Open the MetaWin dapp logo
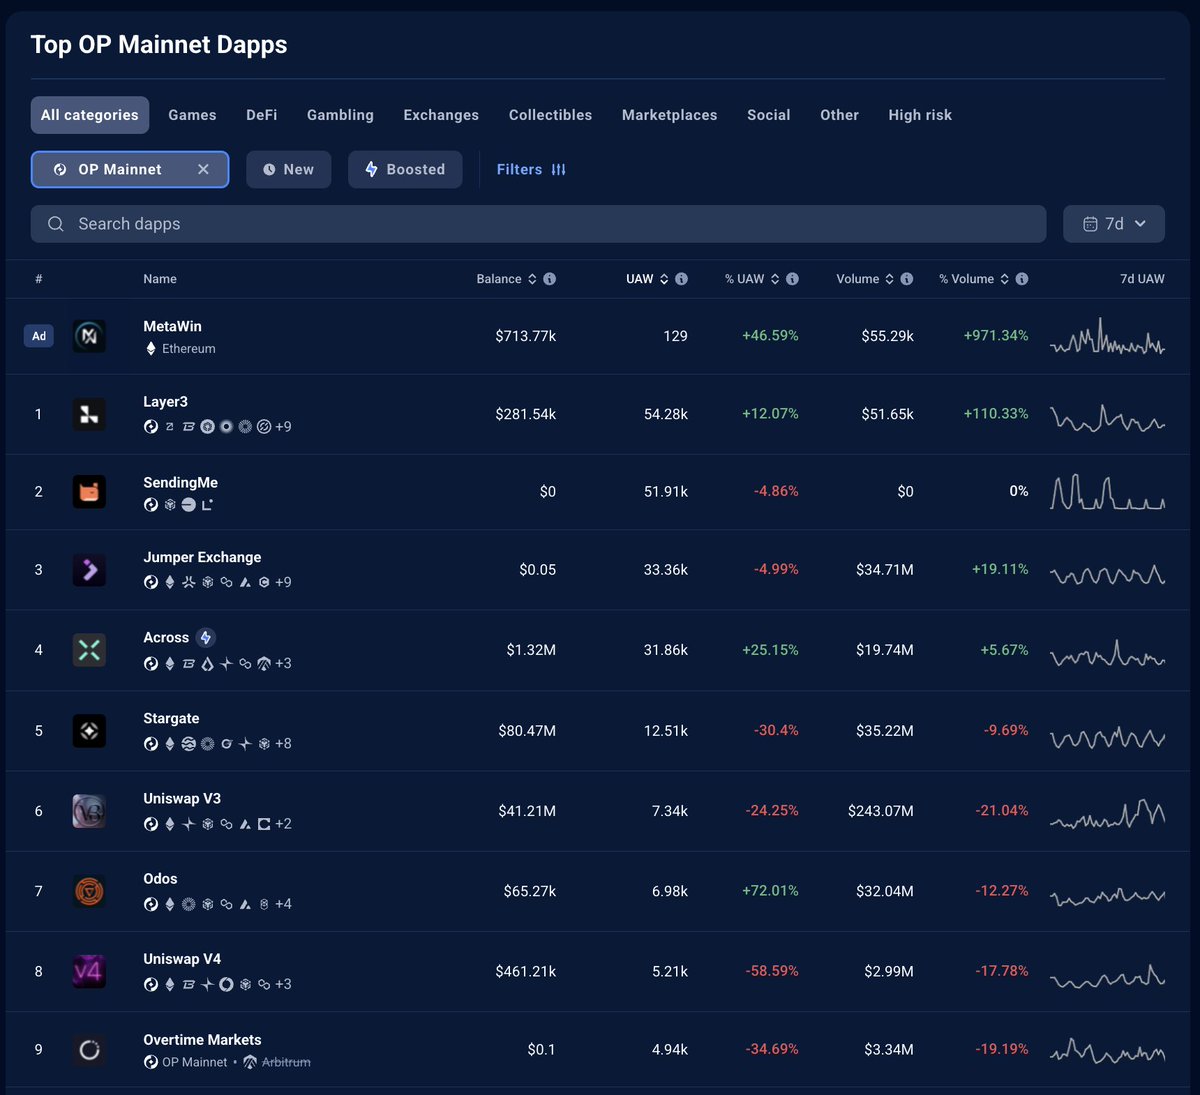 (89, 336)
